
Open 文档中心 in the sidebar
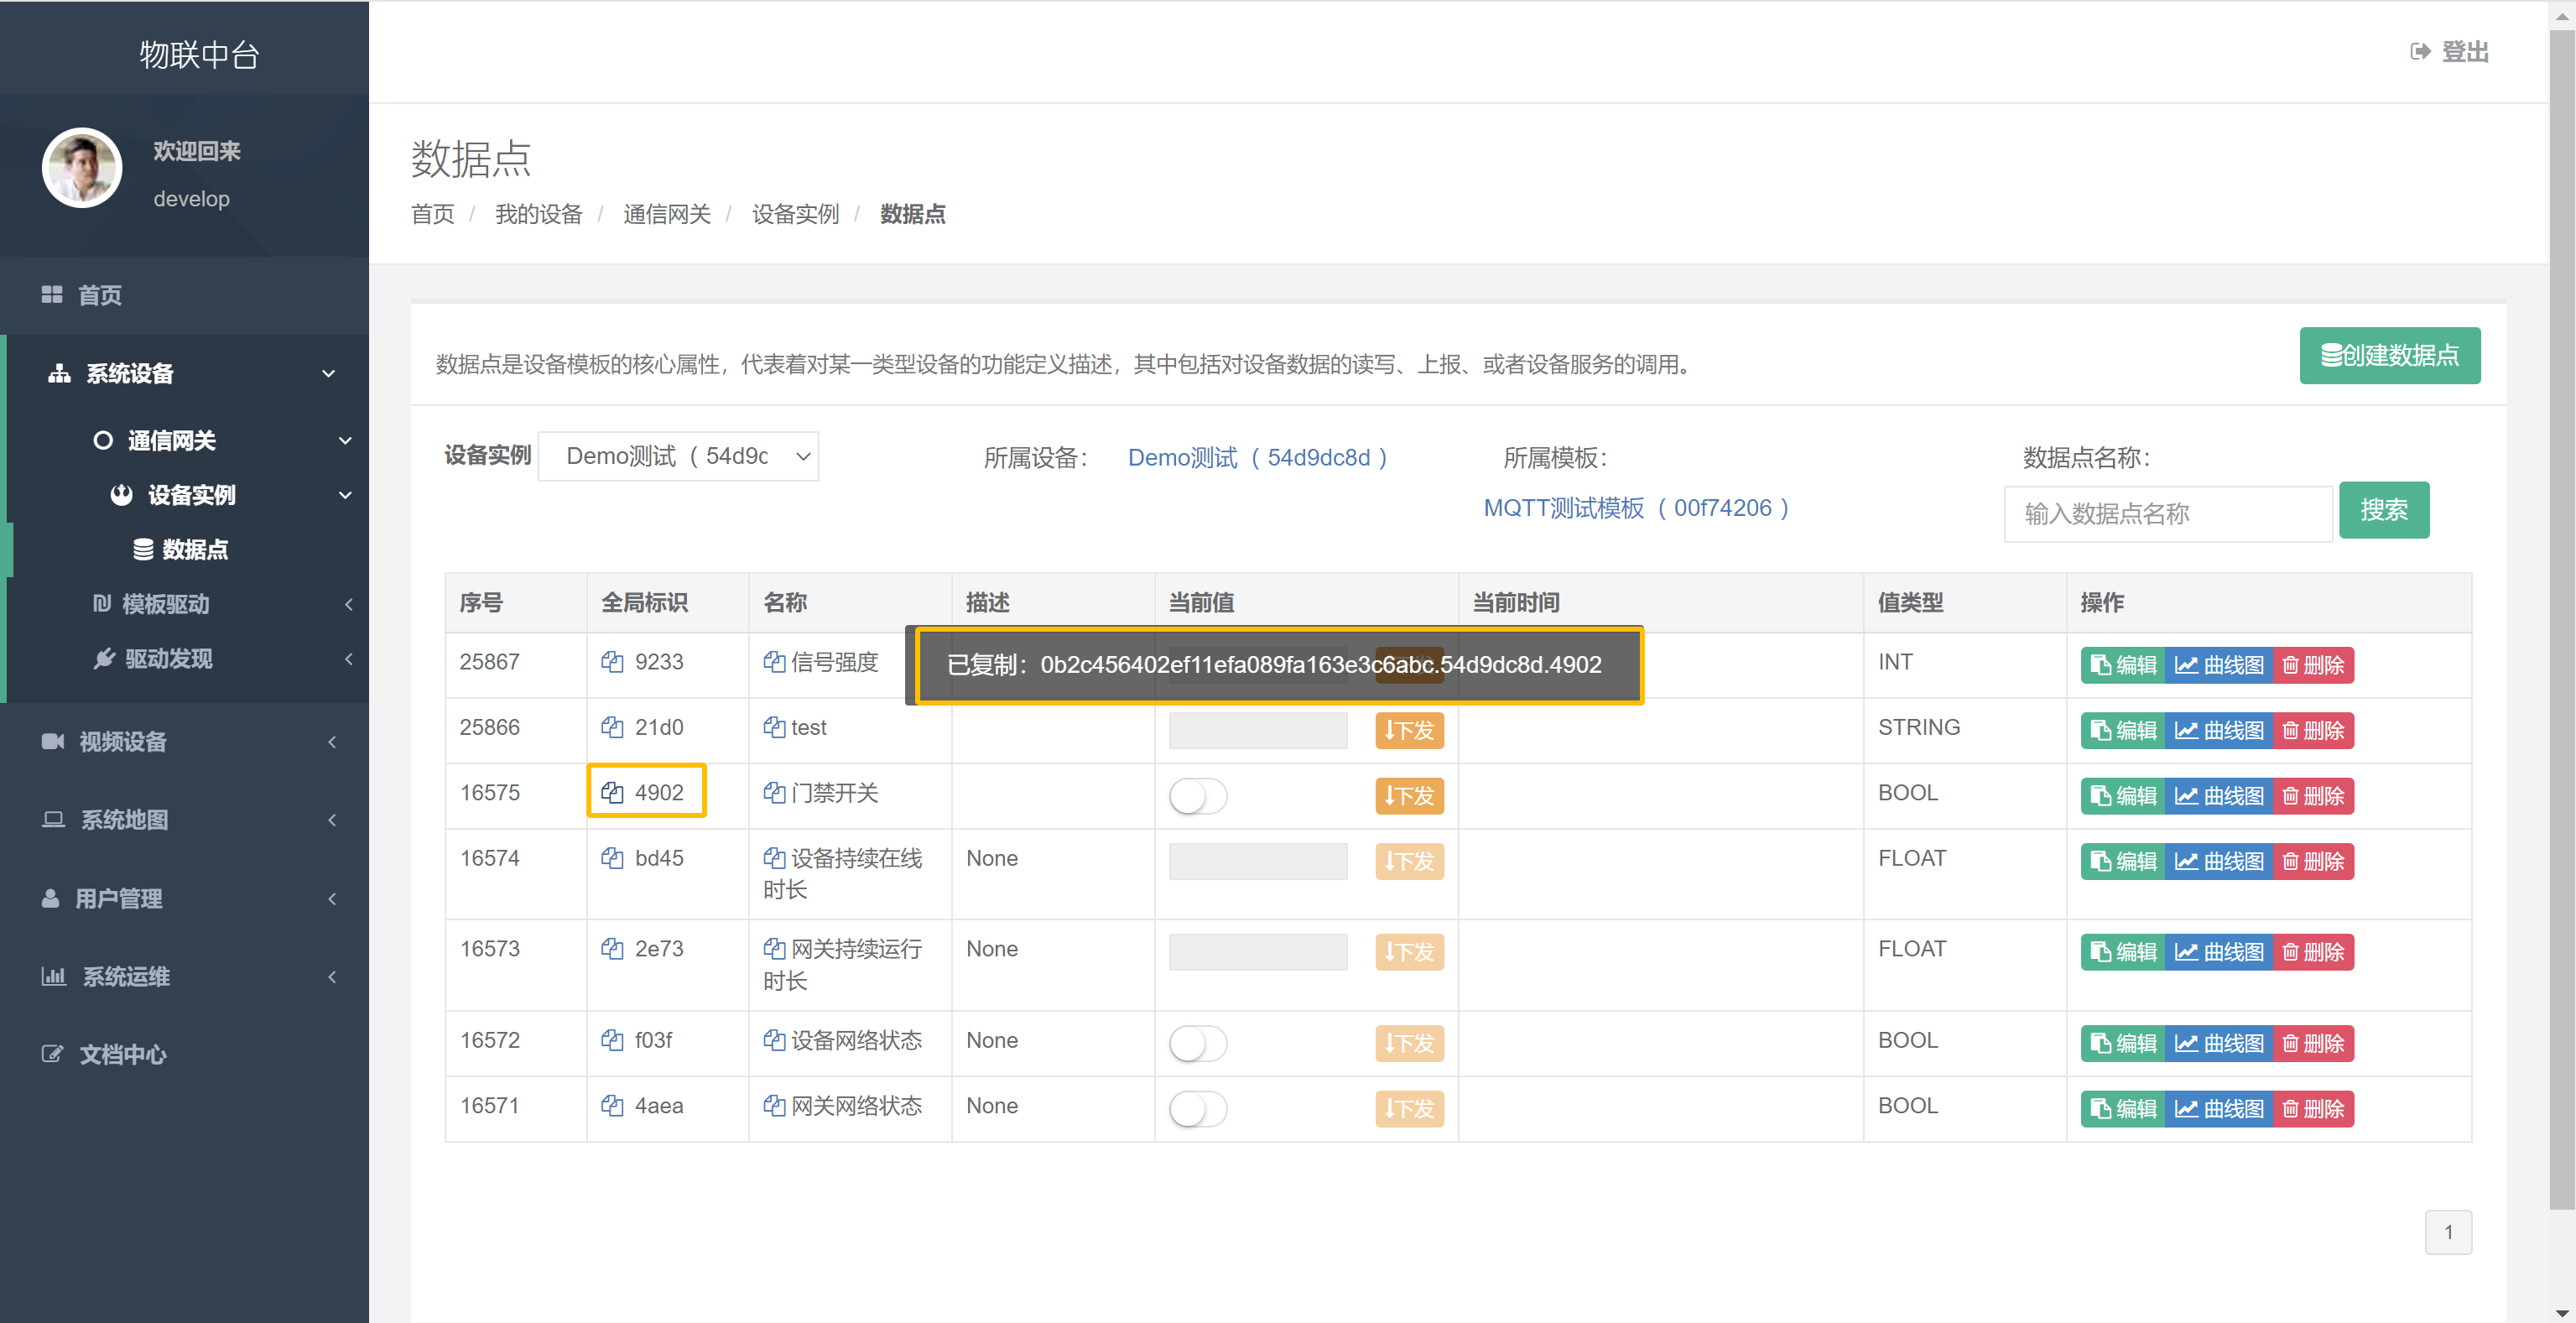click(x=122, y=1054)
